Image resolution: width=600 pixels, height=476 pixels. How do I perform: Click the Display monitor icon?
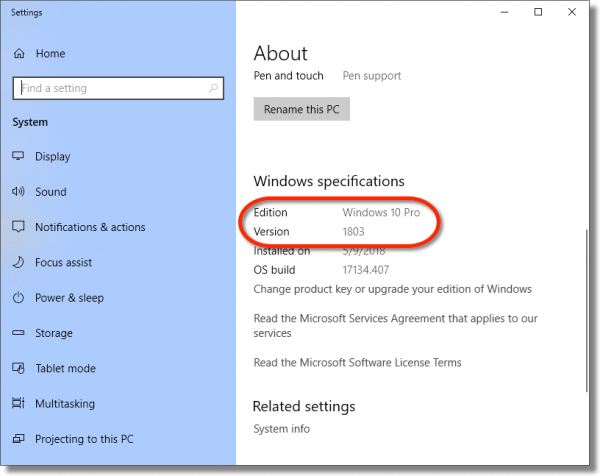click(18, 156)
